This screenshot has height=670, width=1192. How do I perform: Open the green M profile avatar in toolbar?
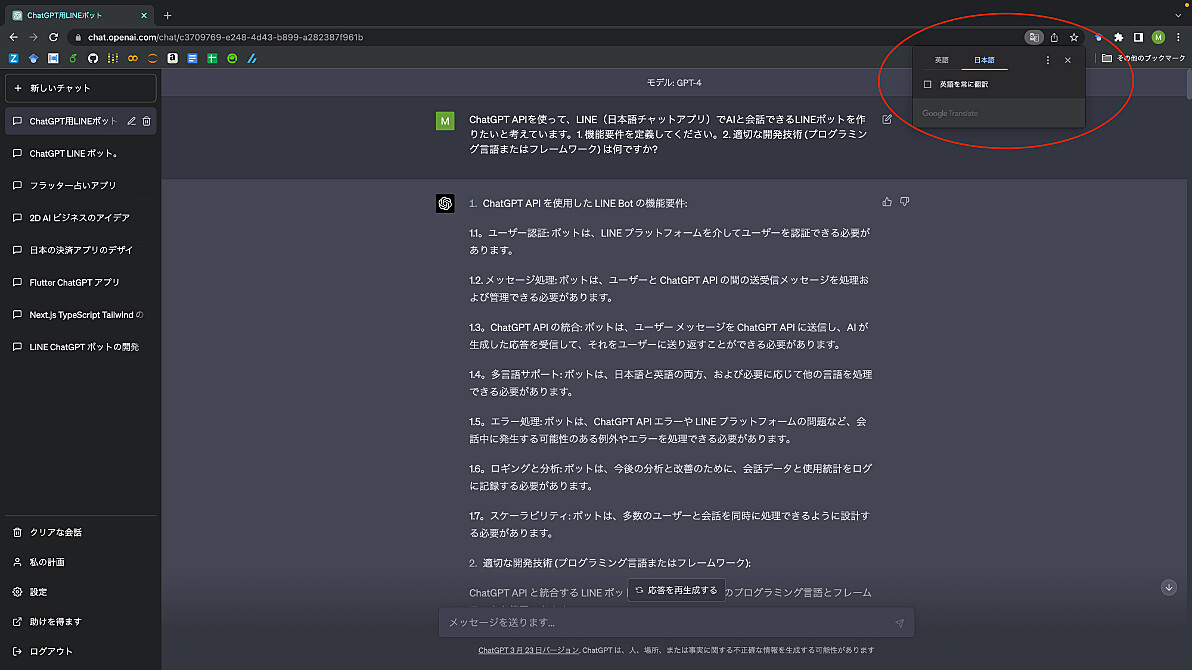1158,37
